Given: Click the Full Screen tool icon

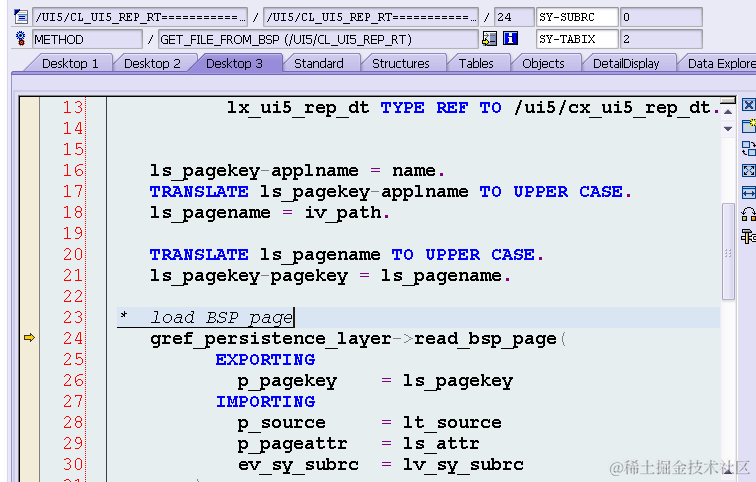Looking at the screenshot, I should click(x=748, y=170).
